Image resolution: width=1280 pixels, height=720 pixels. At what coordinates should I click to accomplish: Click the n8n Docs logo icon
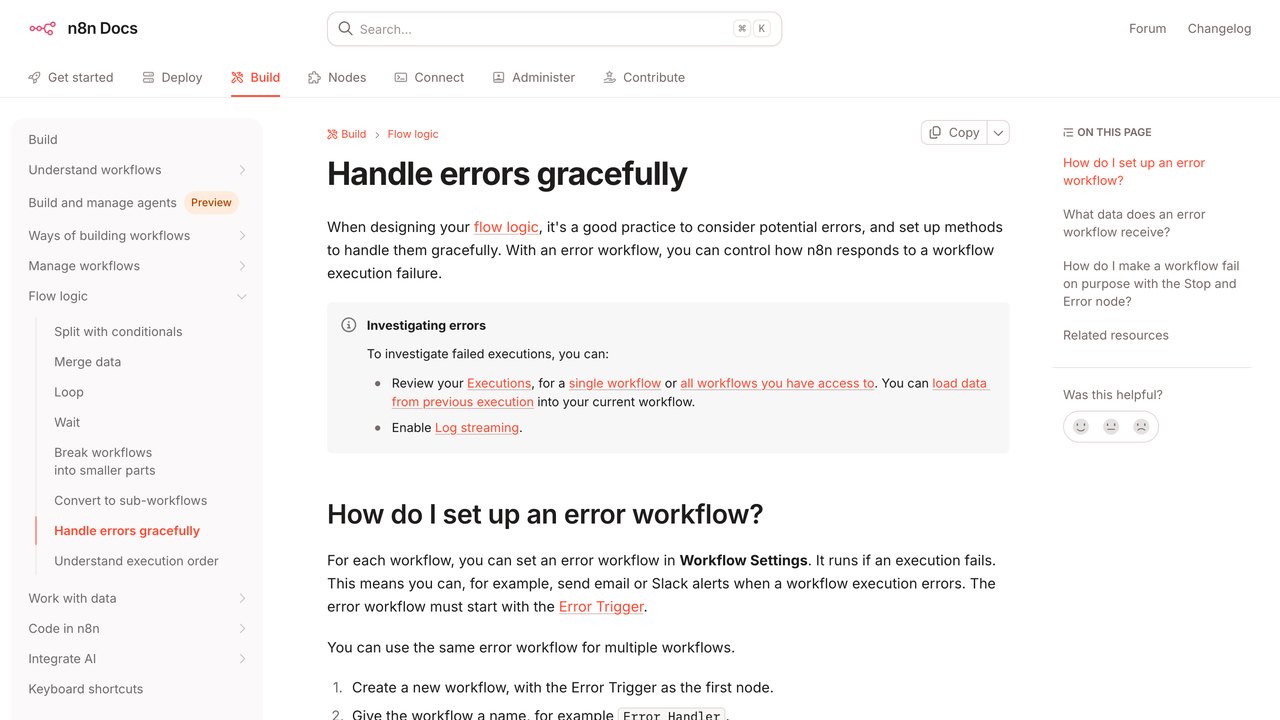pos(42,28)
